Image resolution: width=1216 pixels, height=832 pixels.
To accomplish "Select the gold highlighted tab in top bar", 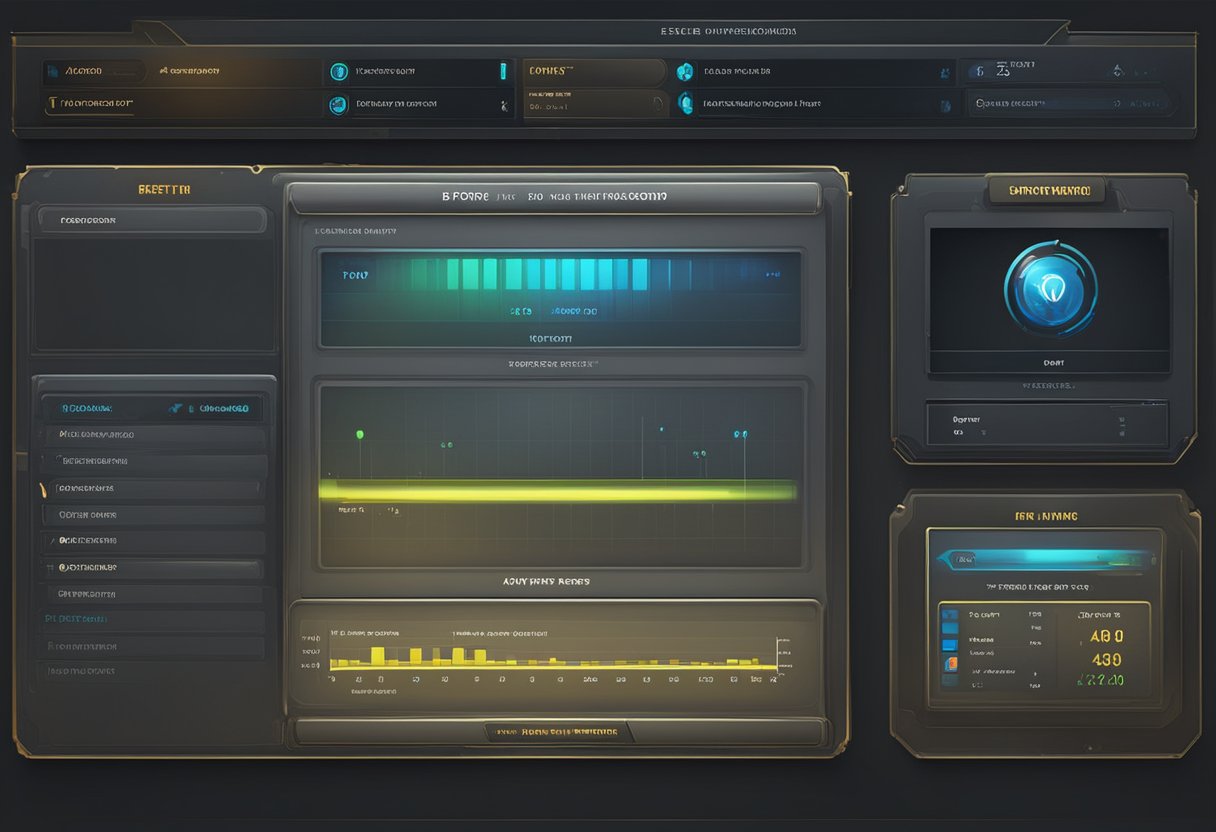I will pyautogui.click(x=594, y=71).
